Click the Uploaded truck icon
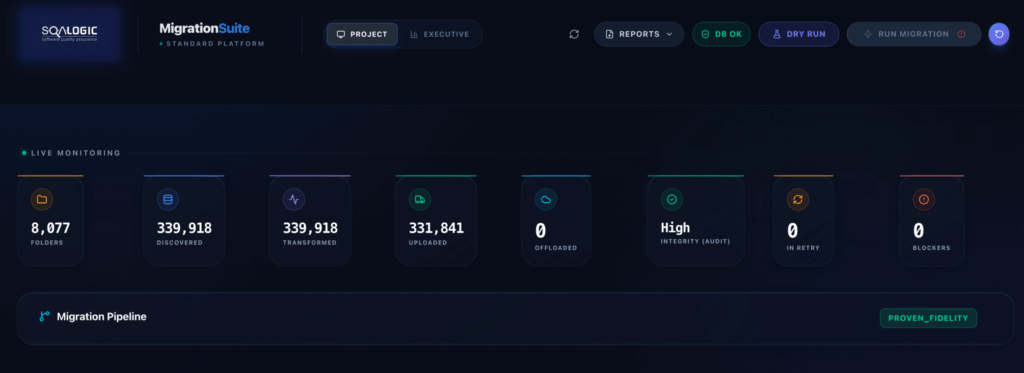 [x=420, y=200]
